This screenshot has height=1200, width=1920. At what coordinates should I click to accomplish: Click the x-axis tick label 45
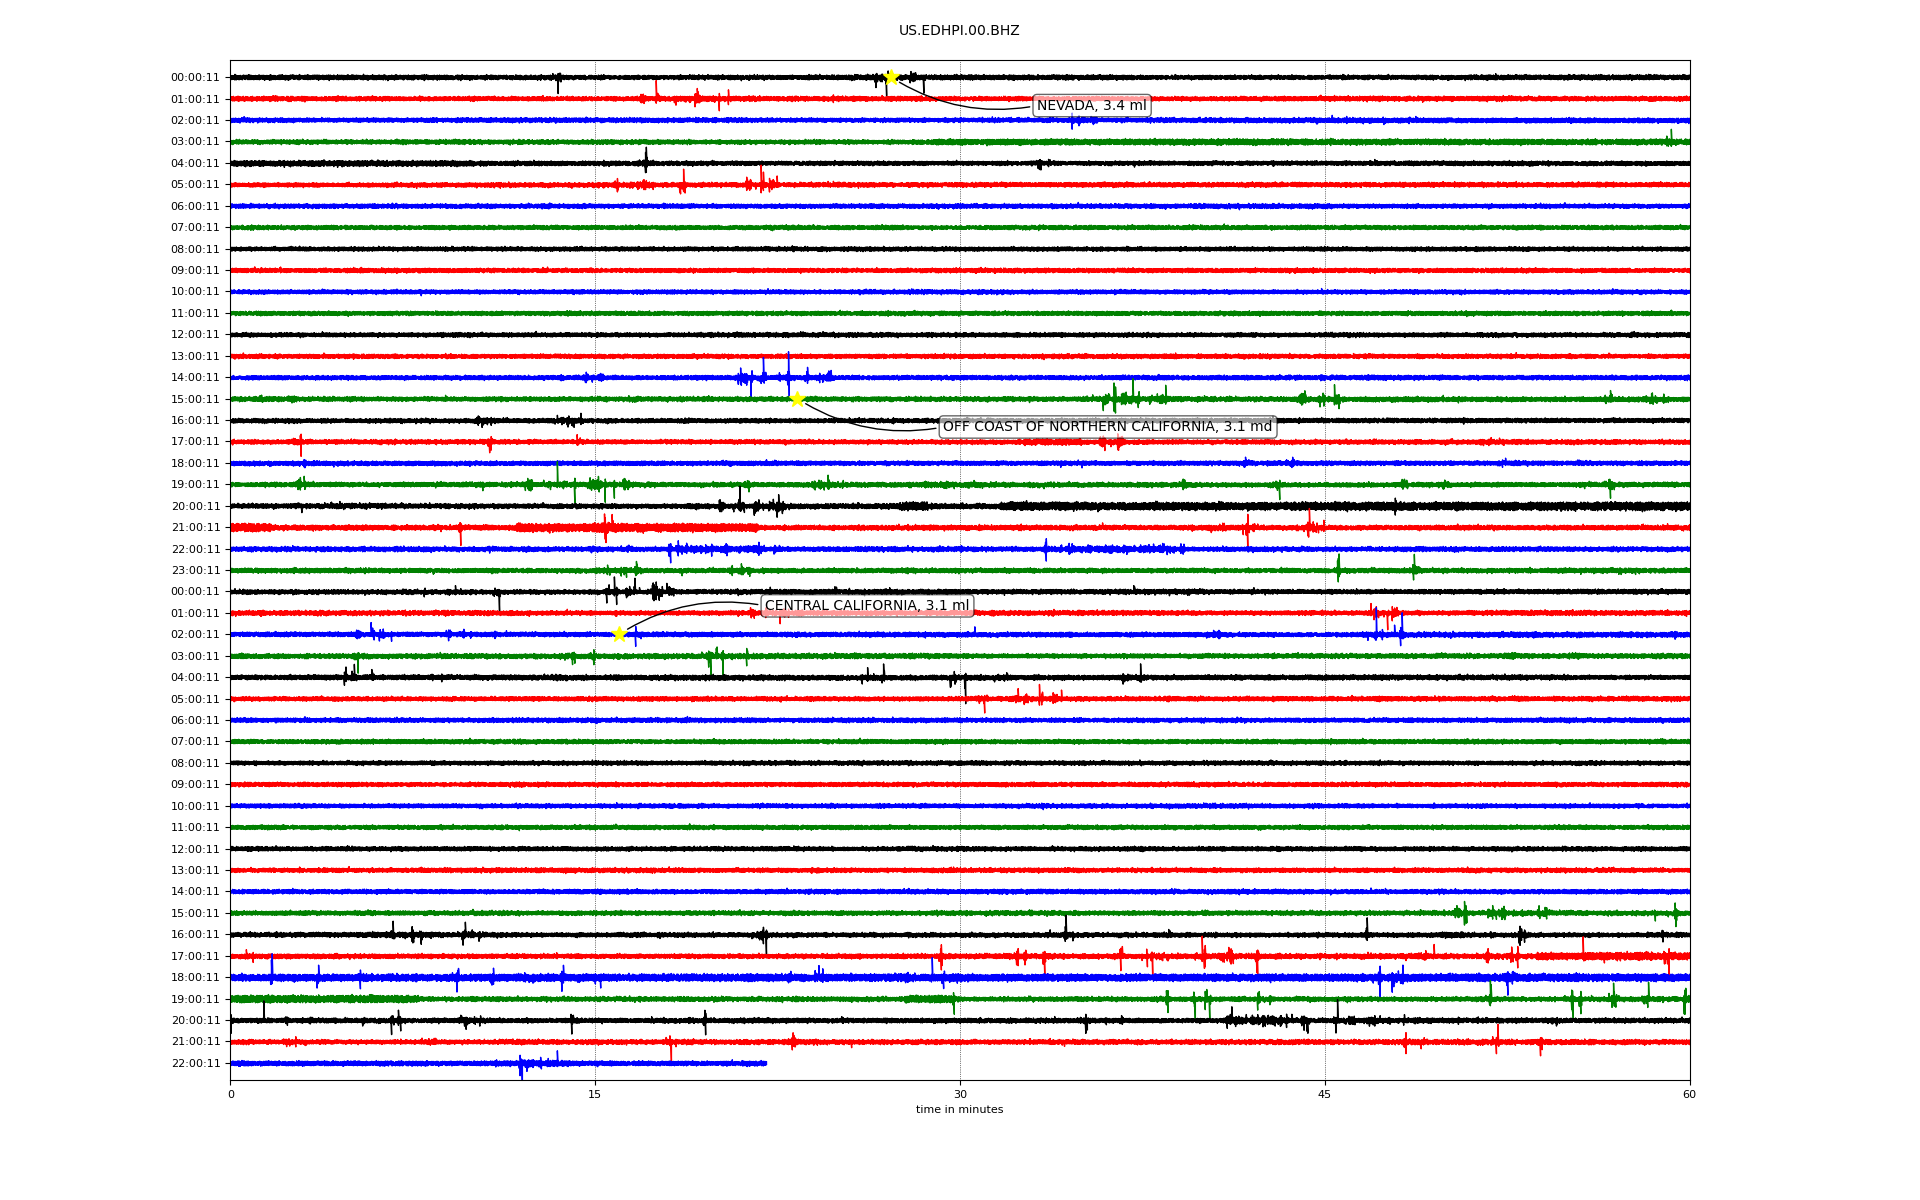1325,1094
